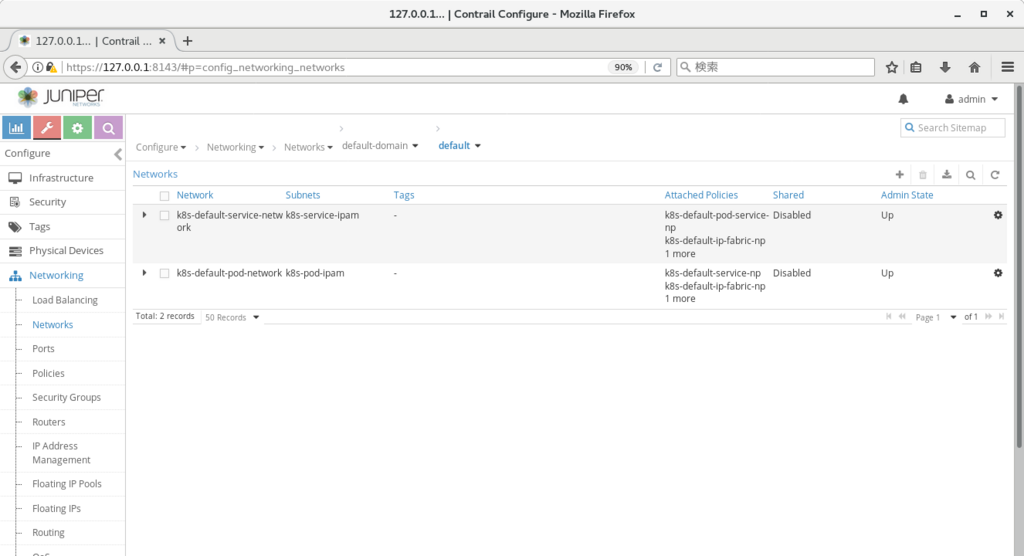
Task: Open the default project dropdown
Action: pyautogui.click(x=459, y=146)
